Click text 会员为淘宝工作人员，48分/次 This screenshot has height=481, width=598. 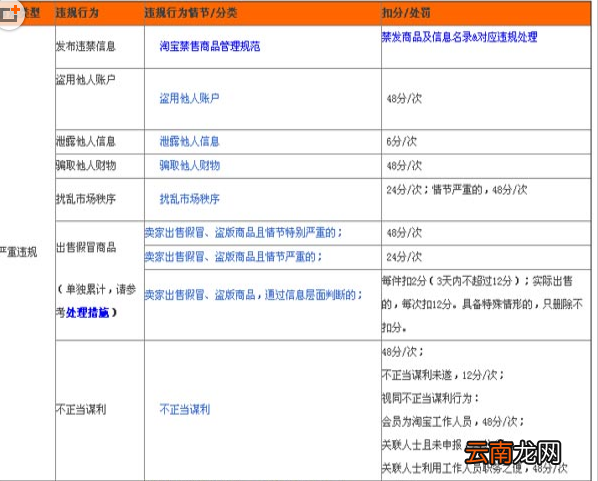tap(450, 421)
